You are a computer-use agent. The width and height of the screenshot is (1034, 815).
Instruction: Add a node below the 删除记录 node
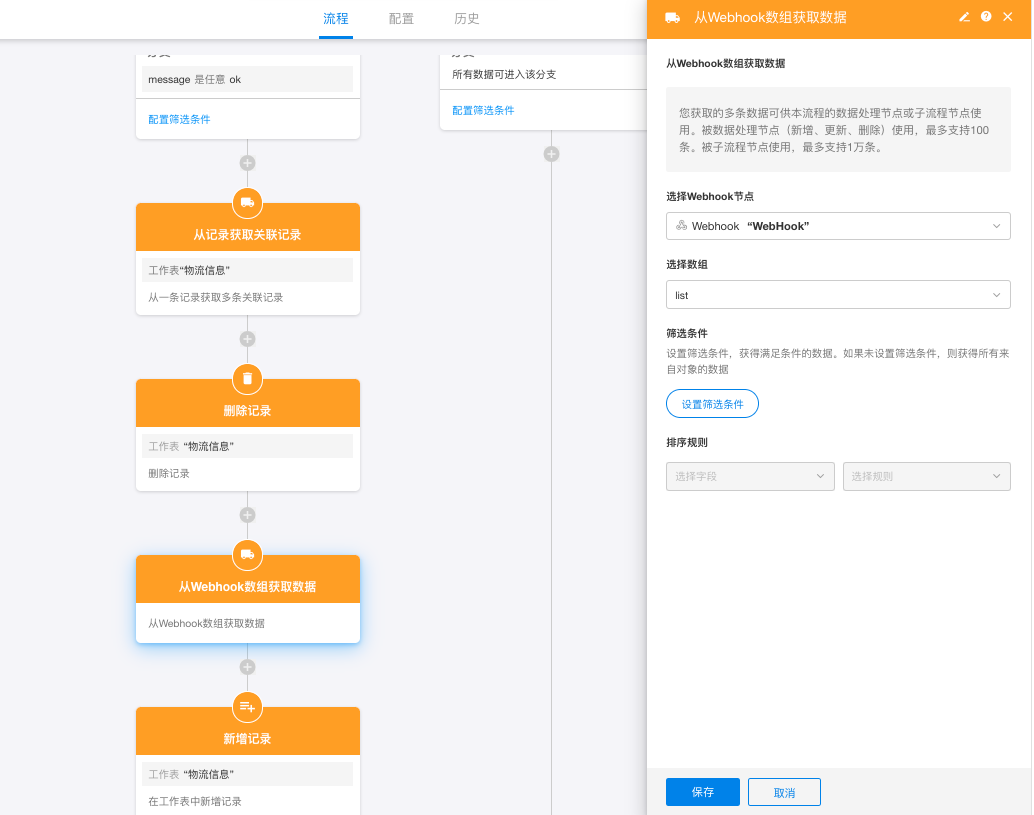point(248,515)
